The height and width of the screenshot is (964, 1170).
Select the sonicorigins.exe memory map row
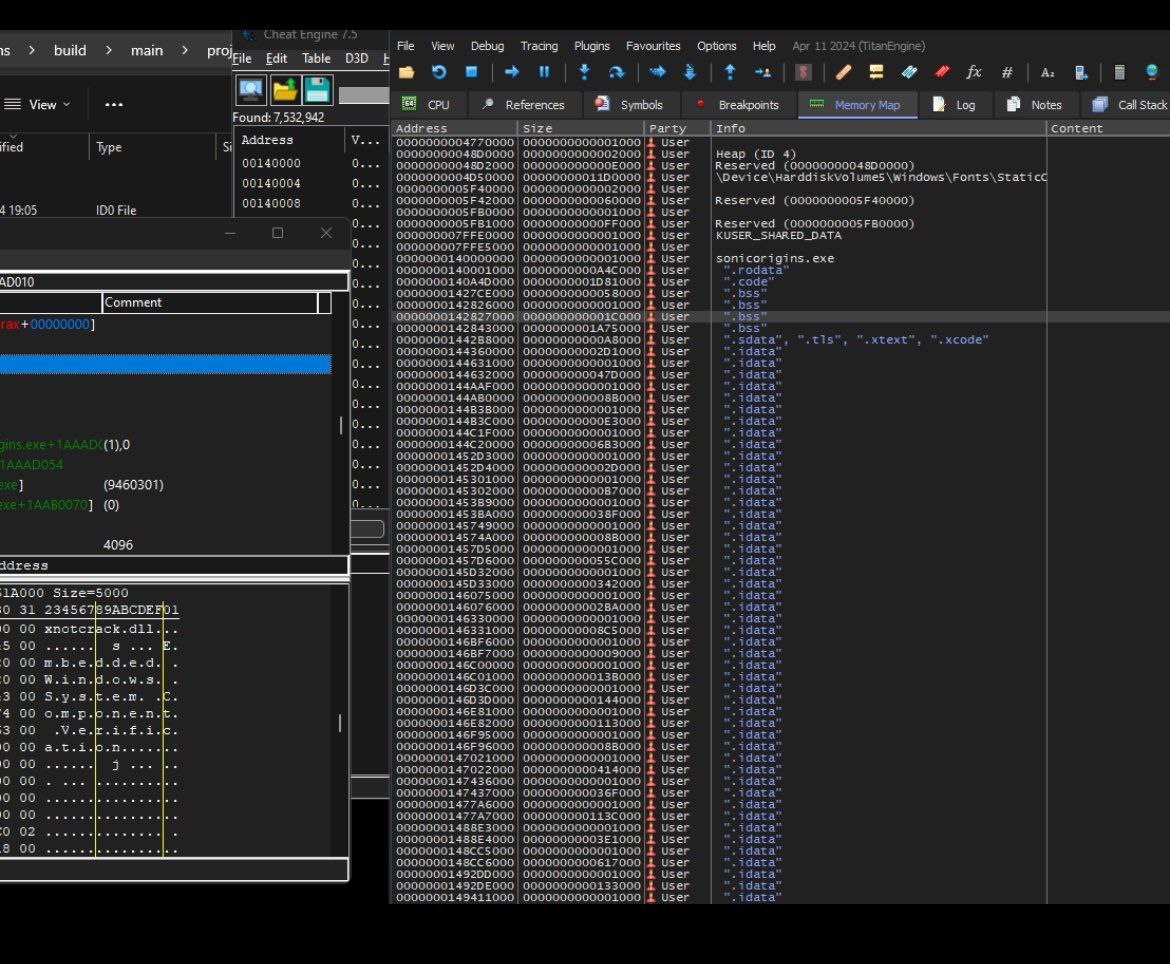tap(774, 258)
